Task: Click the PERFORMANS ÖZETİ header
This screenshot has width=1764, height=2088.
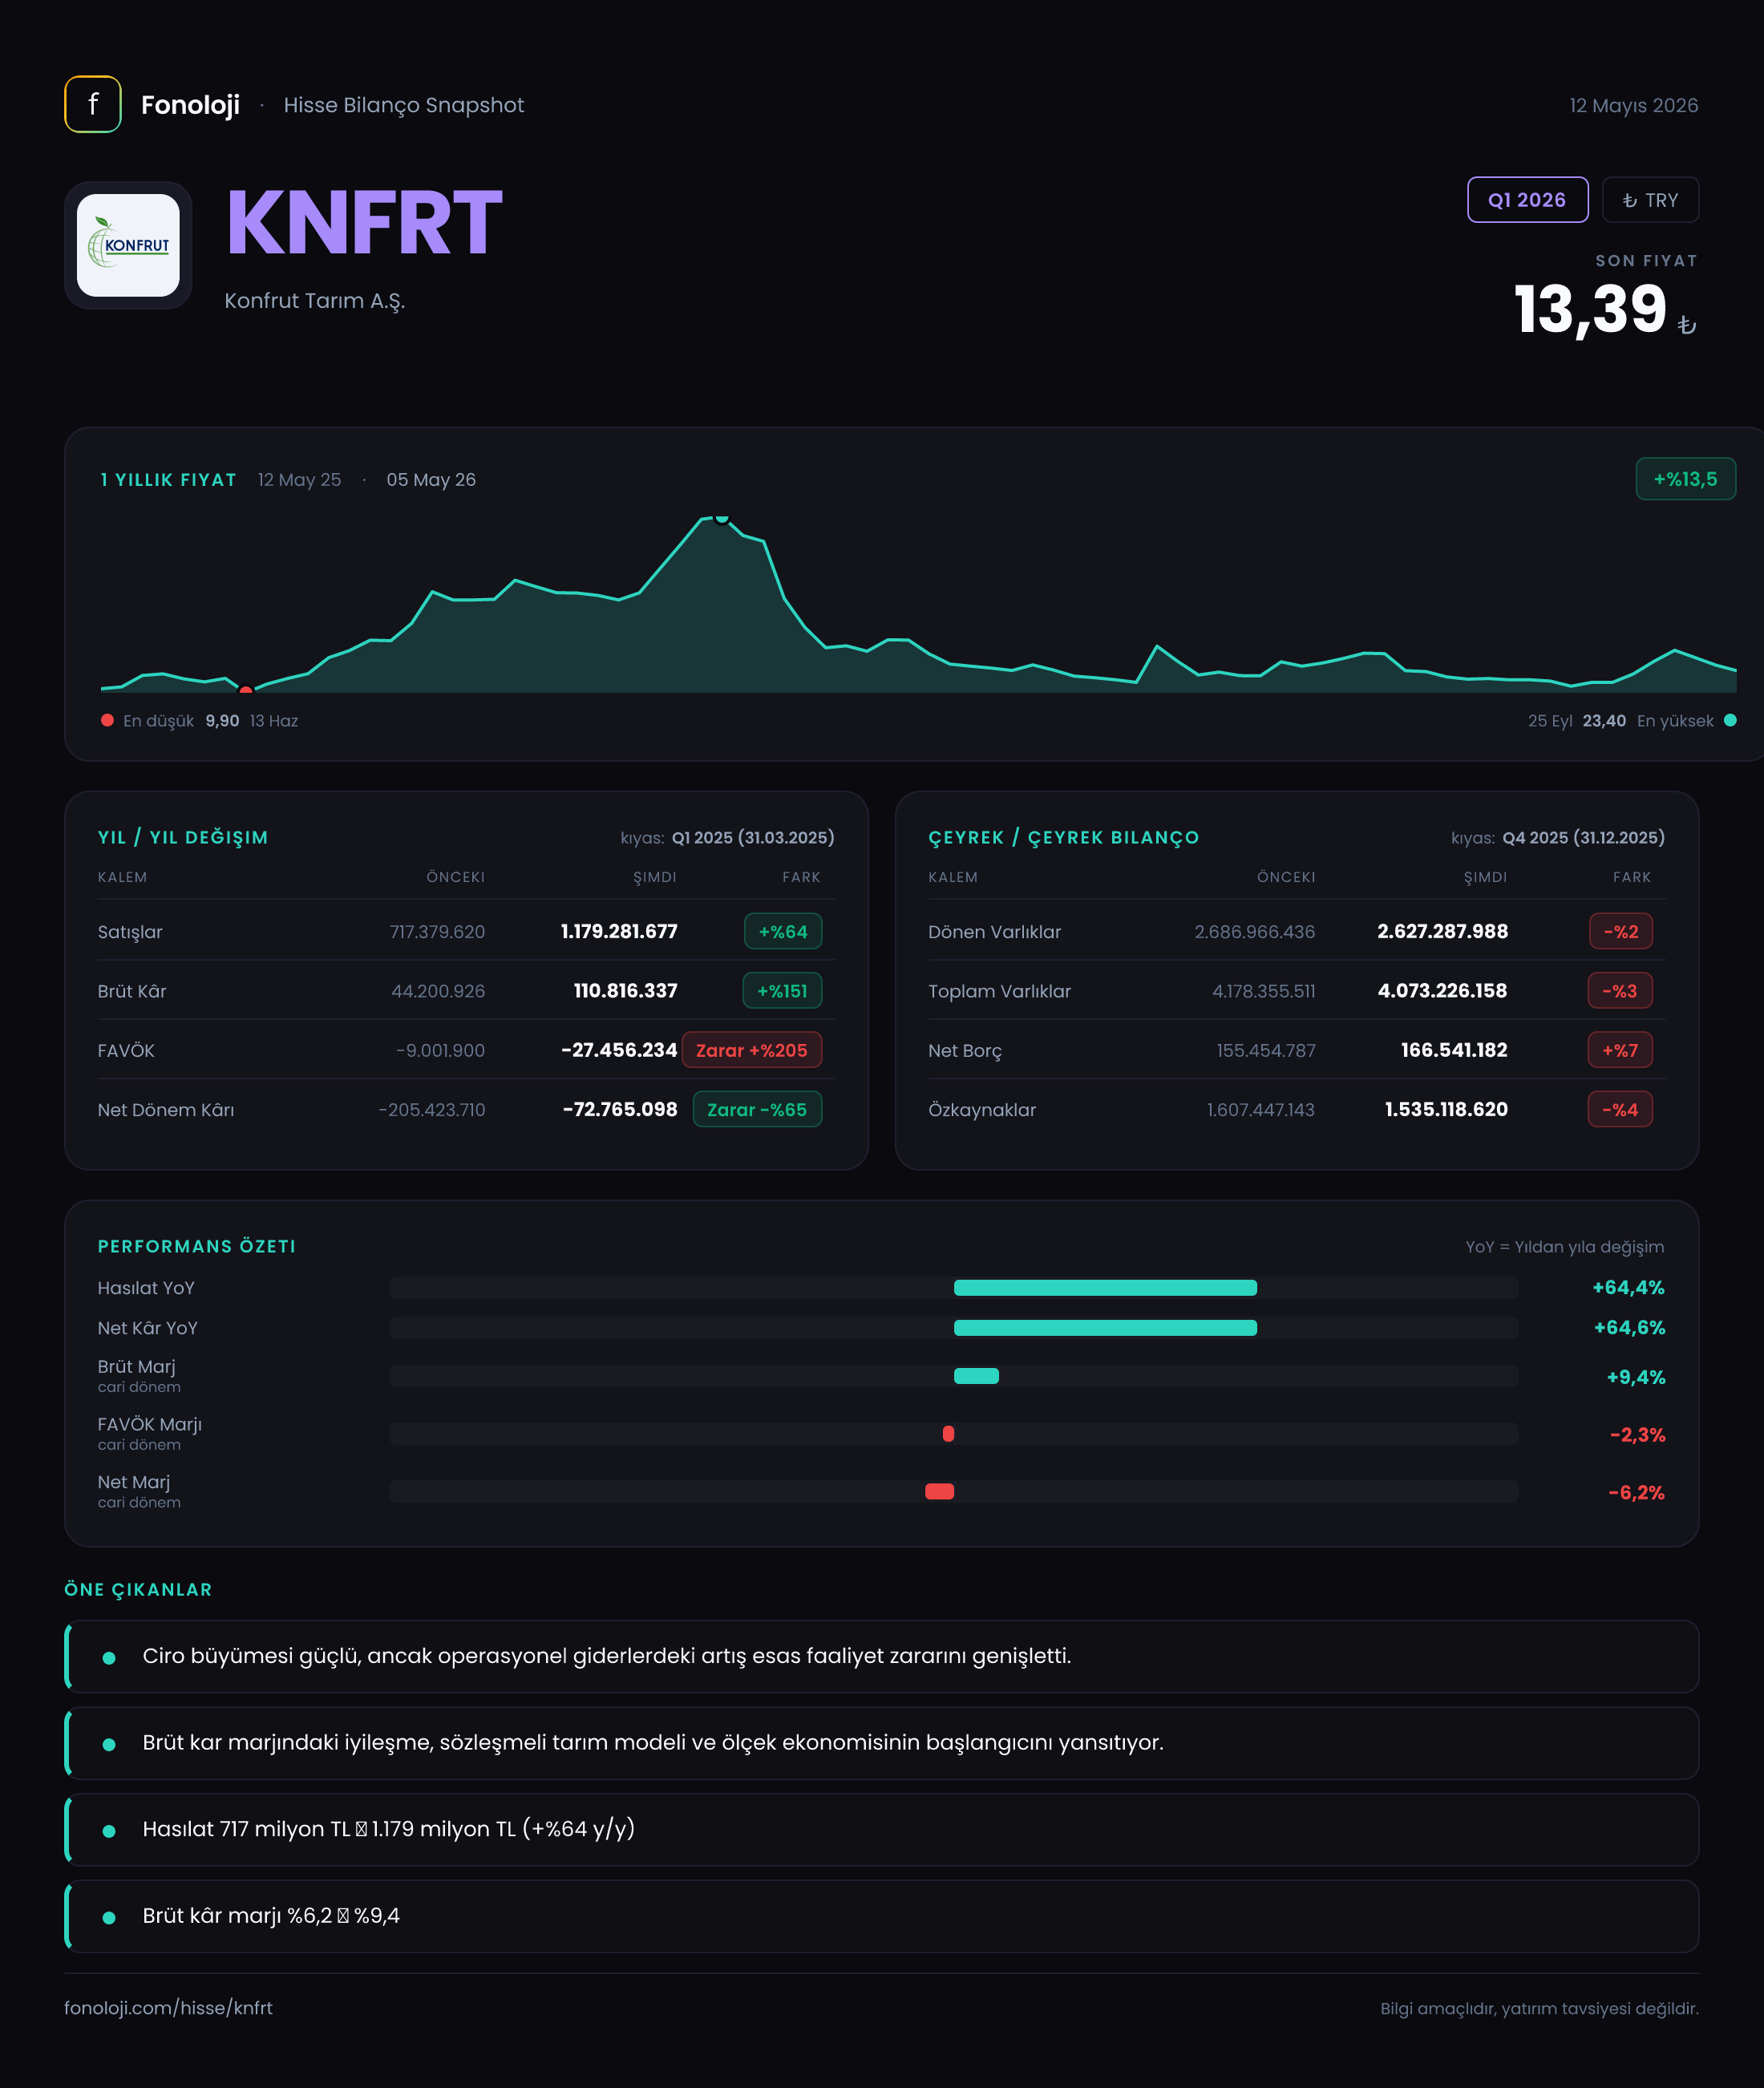Action: (x=196, y=1246)
